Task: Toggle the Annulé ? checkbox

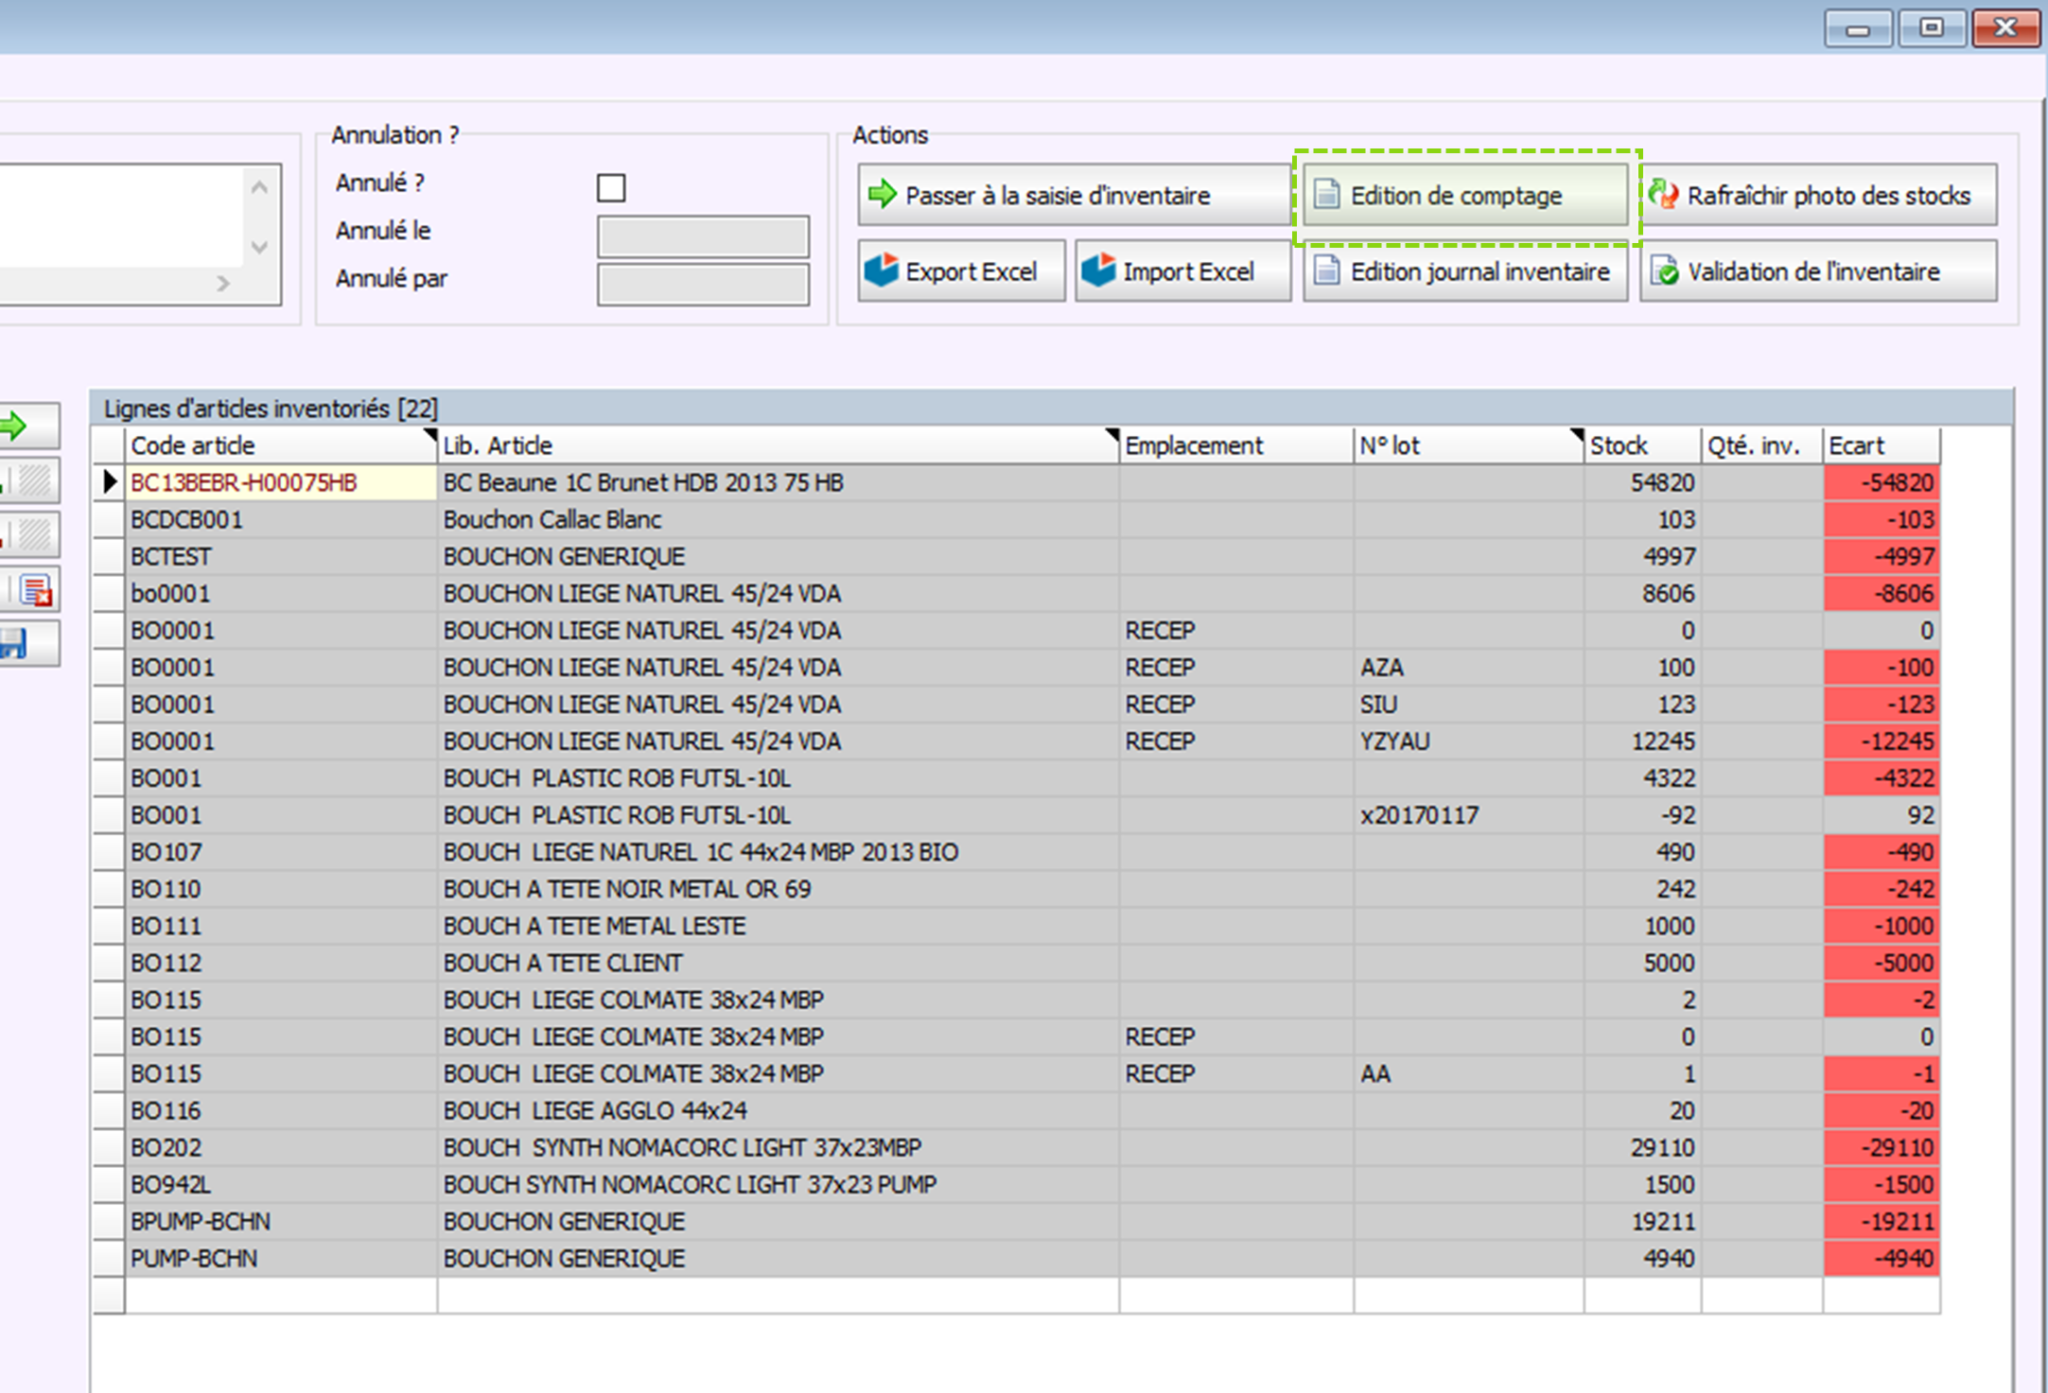Action: click(611, 188)
